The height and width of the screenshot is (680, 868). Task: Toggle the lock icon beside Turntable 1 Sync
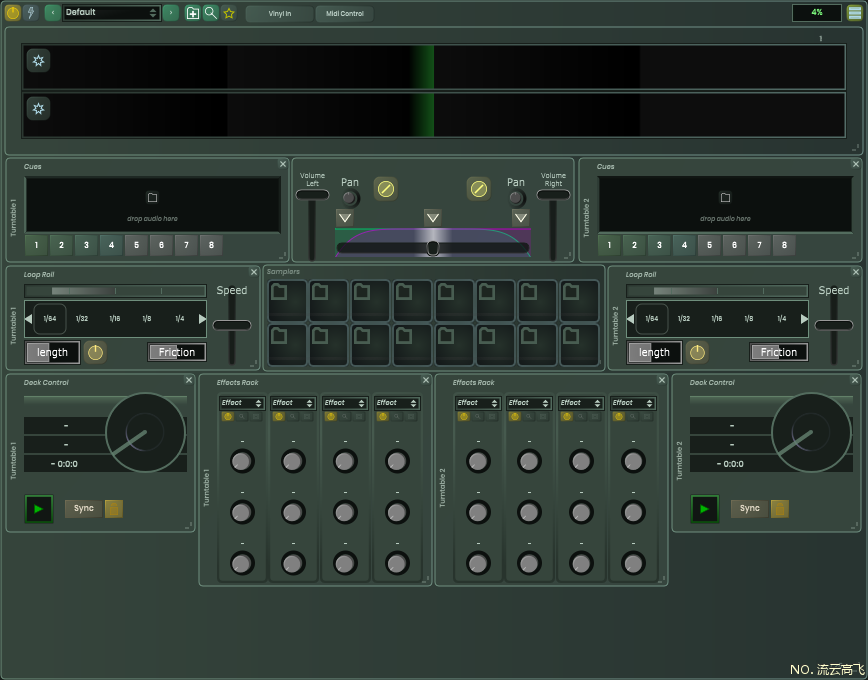(113, 509)
